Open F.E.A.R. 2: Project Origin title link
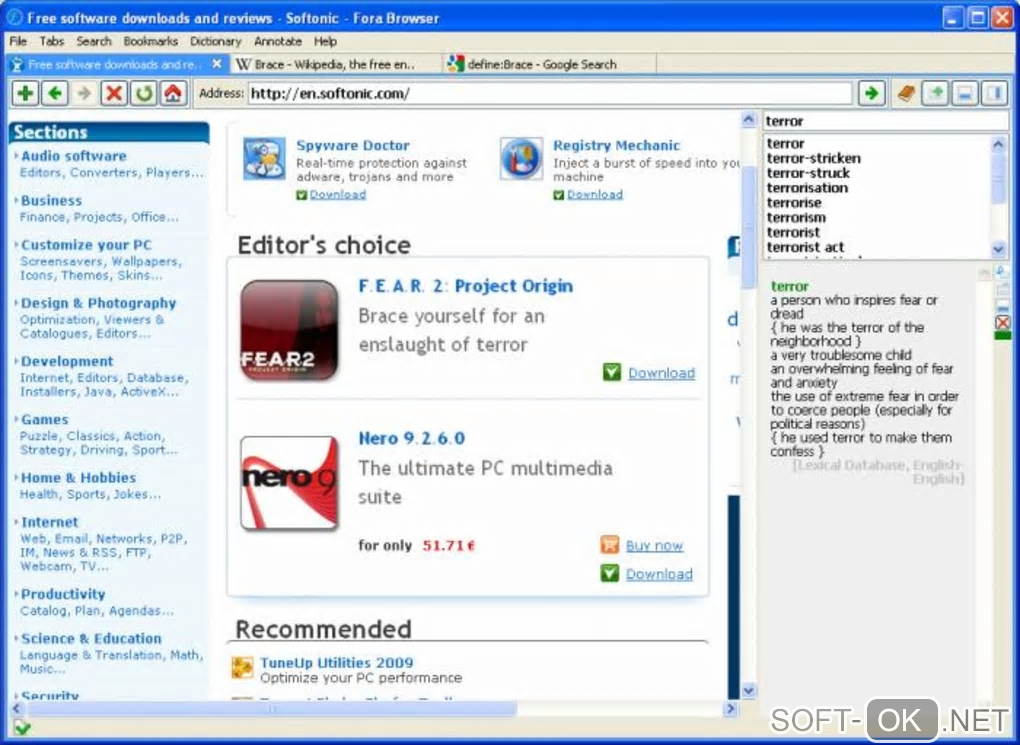Viewport: 1020px width, 745px height. click(466, 286)
